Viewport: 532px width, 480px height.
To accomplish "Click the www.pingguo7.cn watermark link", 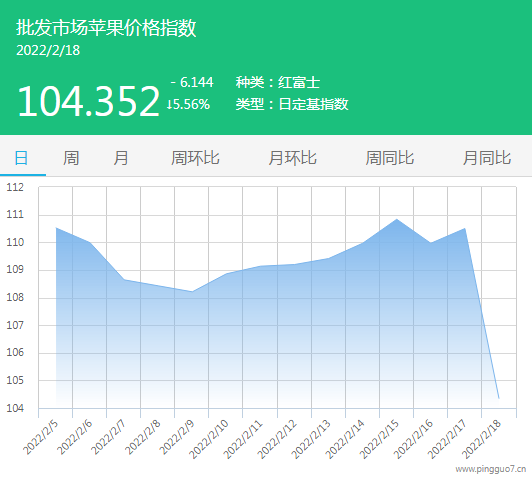I will [x=491, y=469].
